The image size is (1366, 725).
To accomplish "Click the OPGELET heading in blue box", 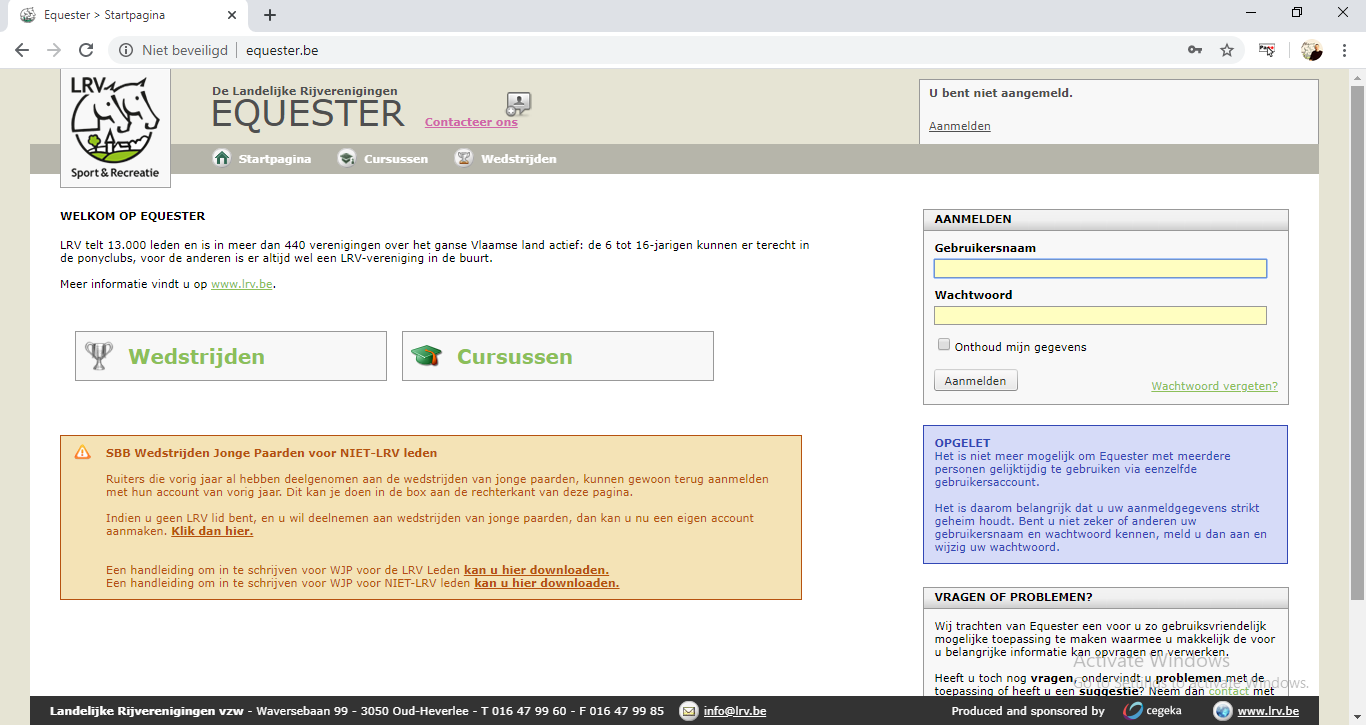I will tap(962, 443).
